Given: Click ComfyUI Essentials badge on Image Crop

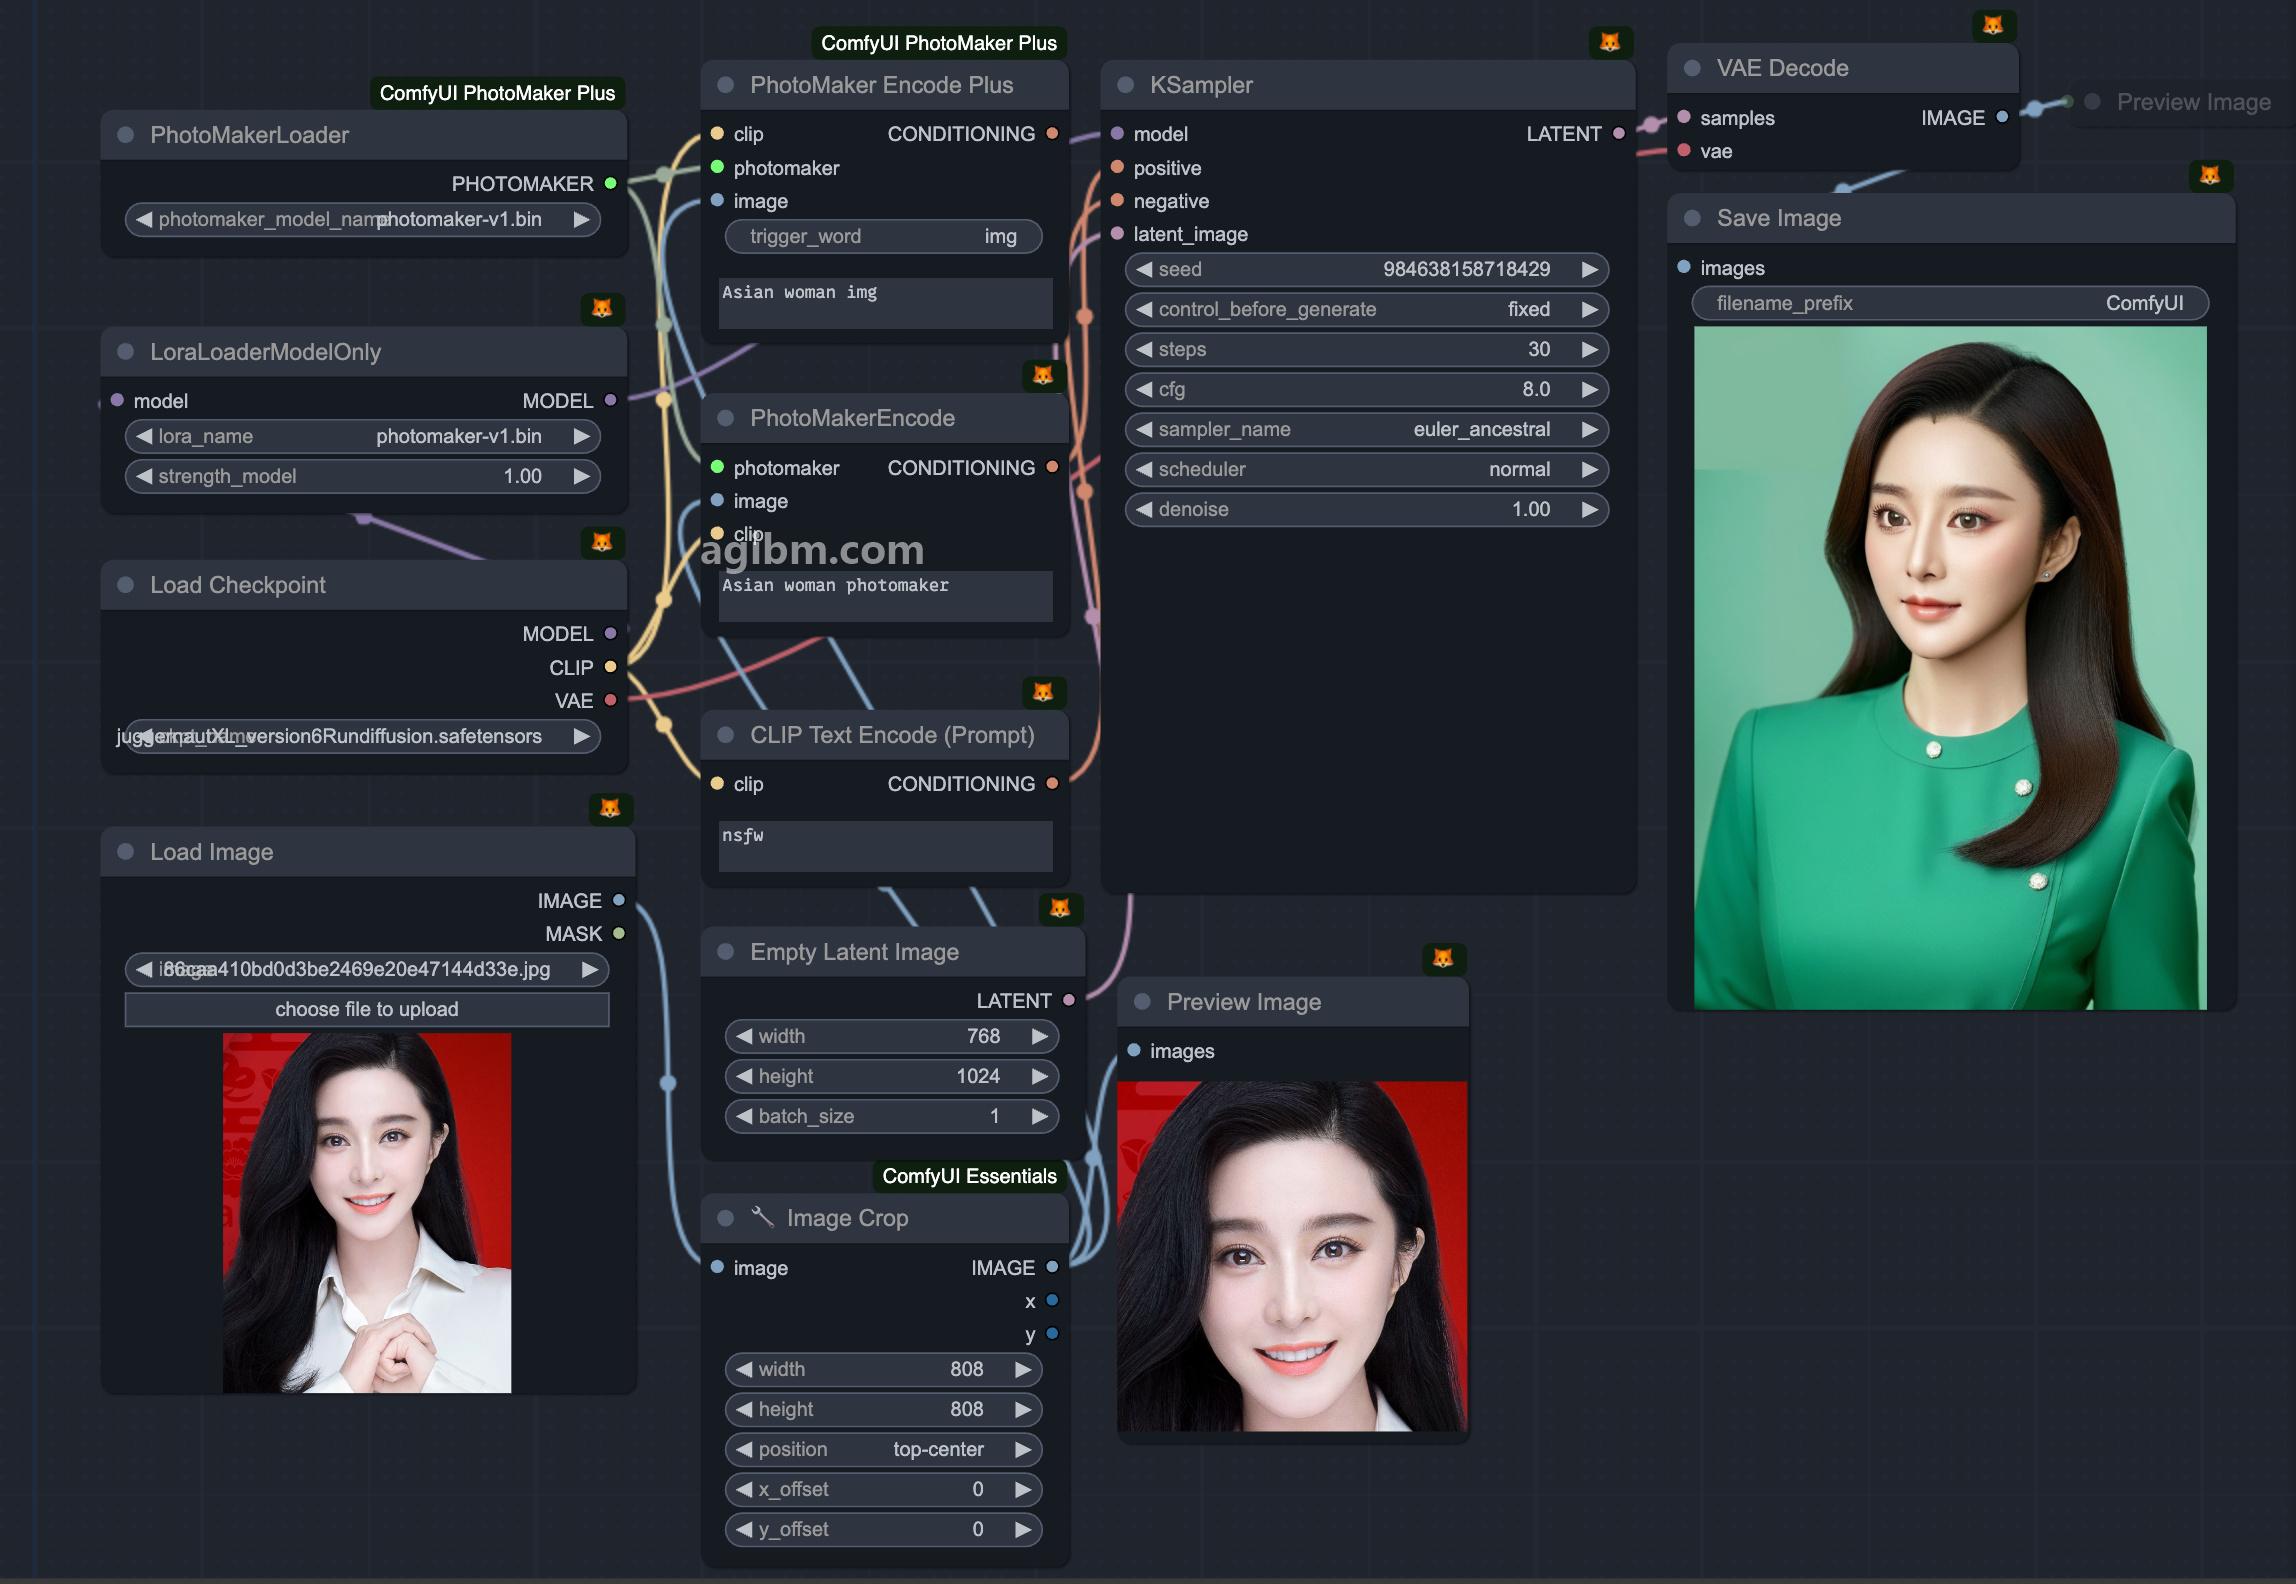Looking at the screenshot, I should tap(969, 1176).
